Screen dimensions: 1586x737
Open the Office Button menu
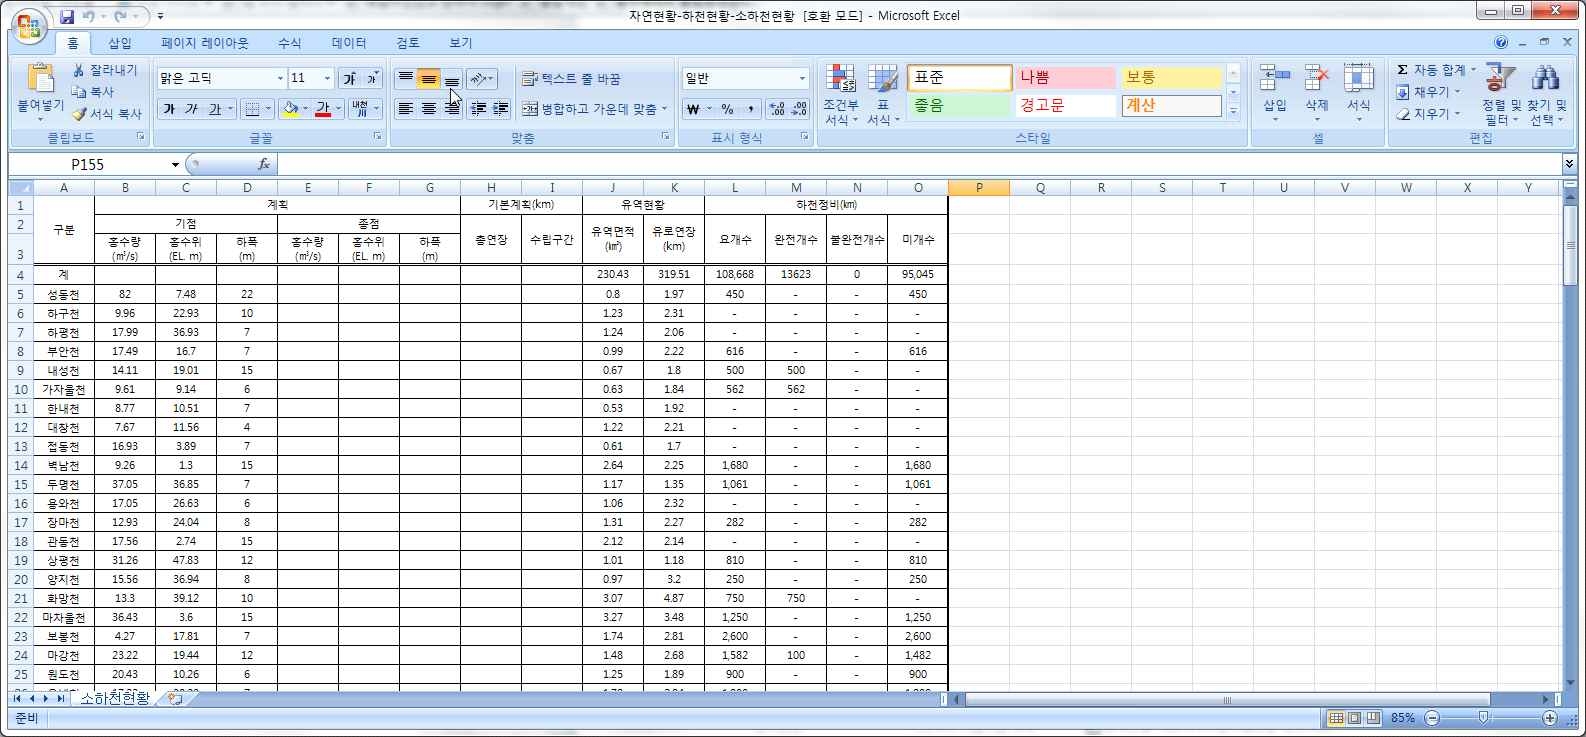click(x=29, y=26)
